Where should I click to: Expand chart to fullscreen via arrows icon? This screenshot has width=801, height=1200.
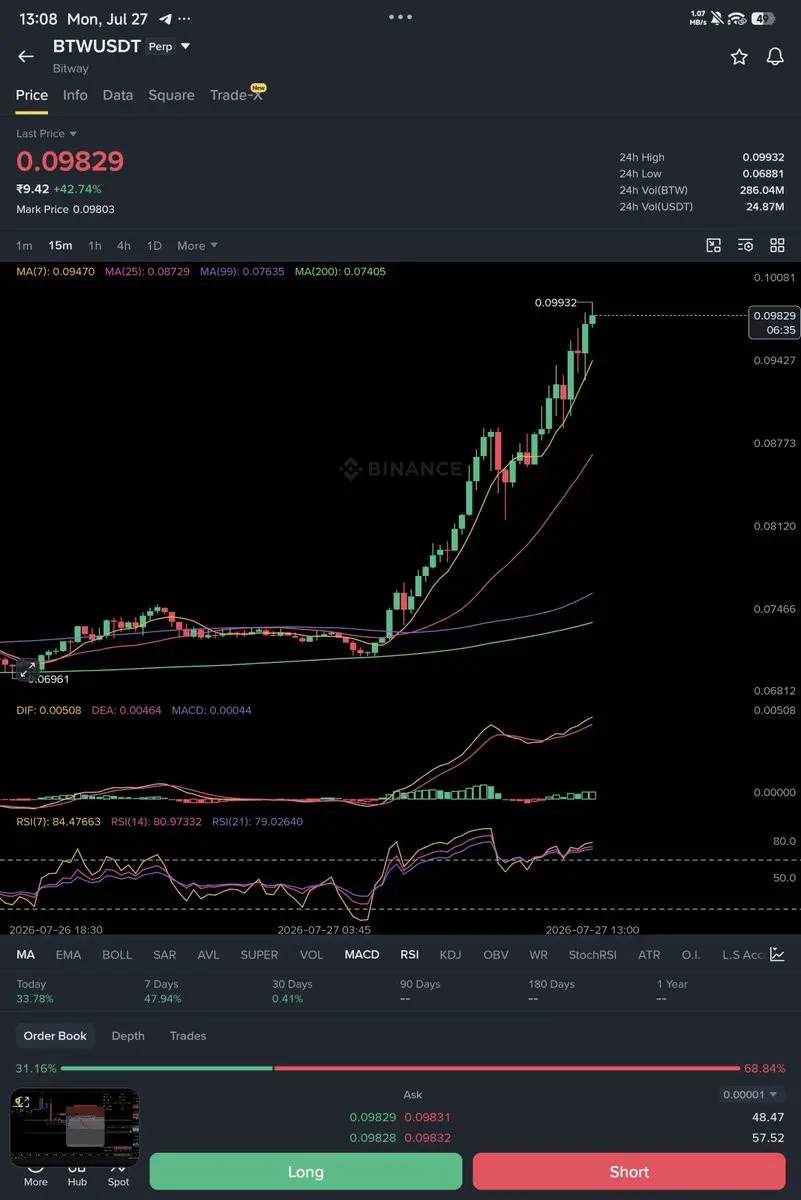click(28, 667)
